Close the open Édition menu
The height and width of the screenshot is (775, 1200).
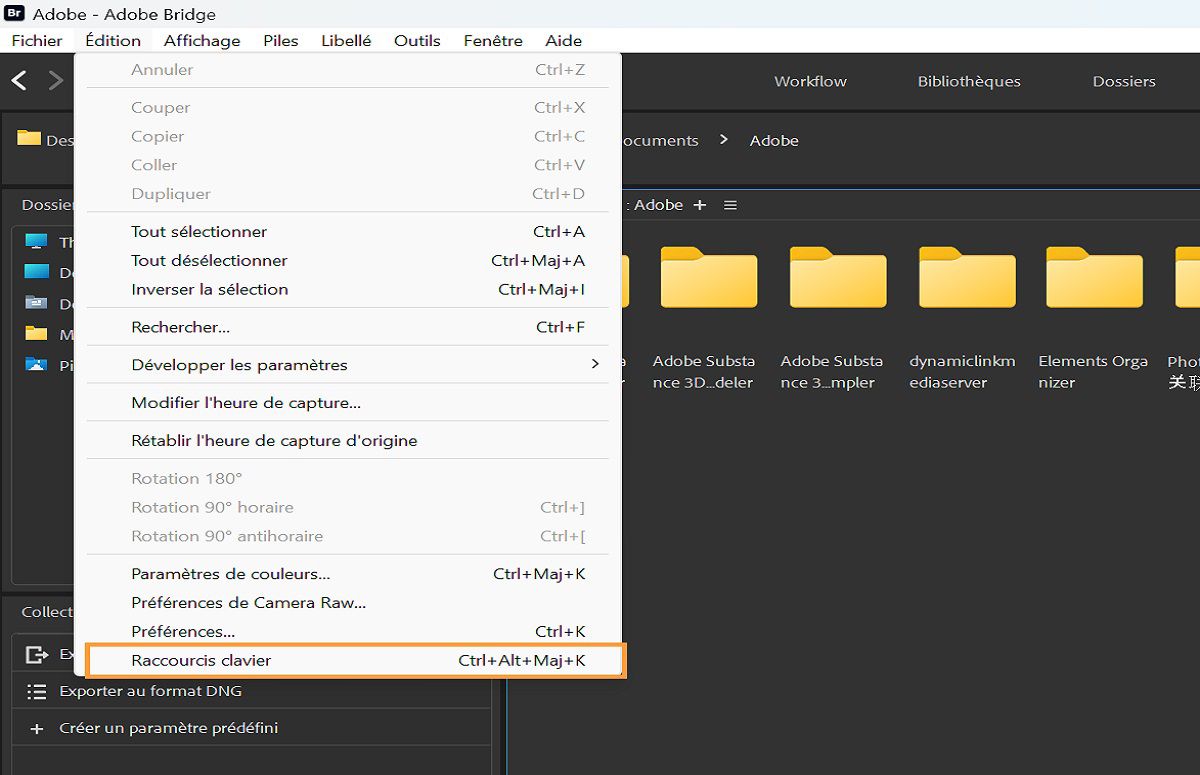point(113,41)
